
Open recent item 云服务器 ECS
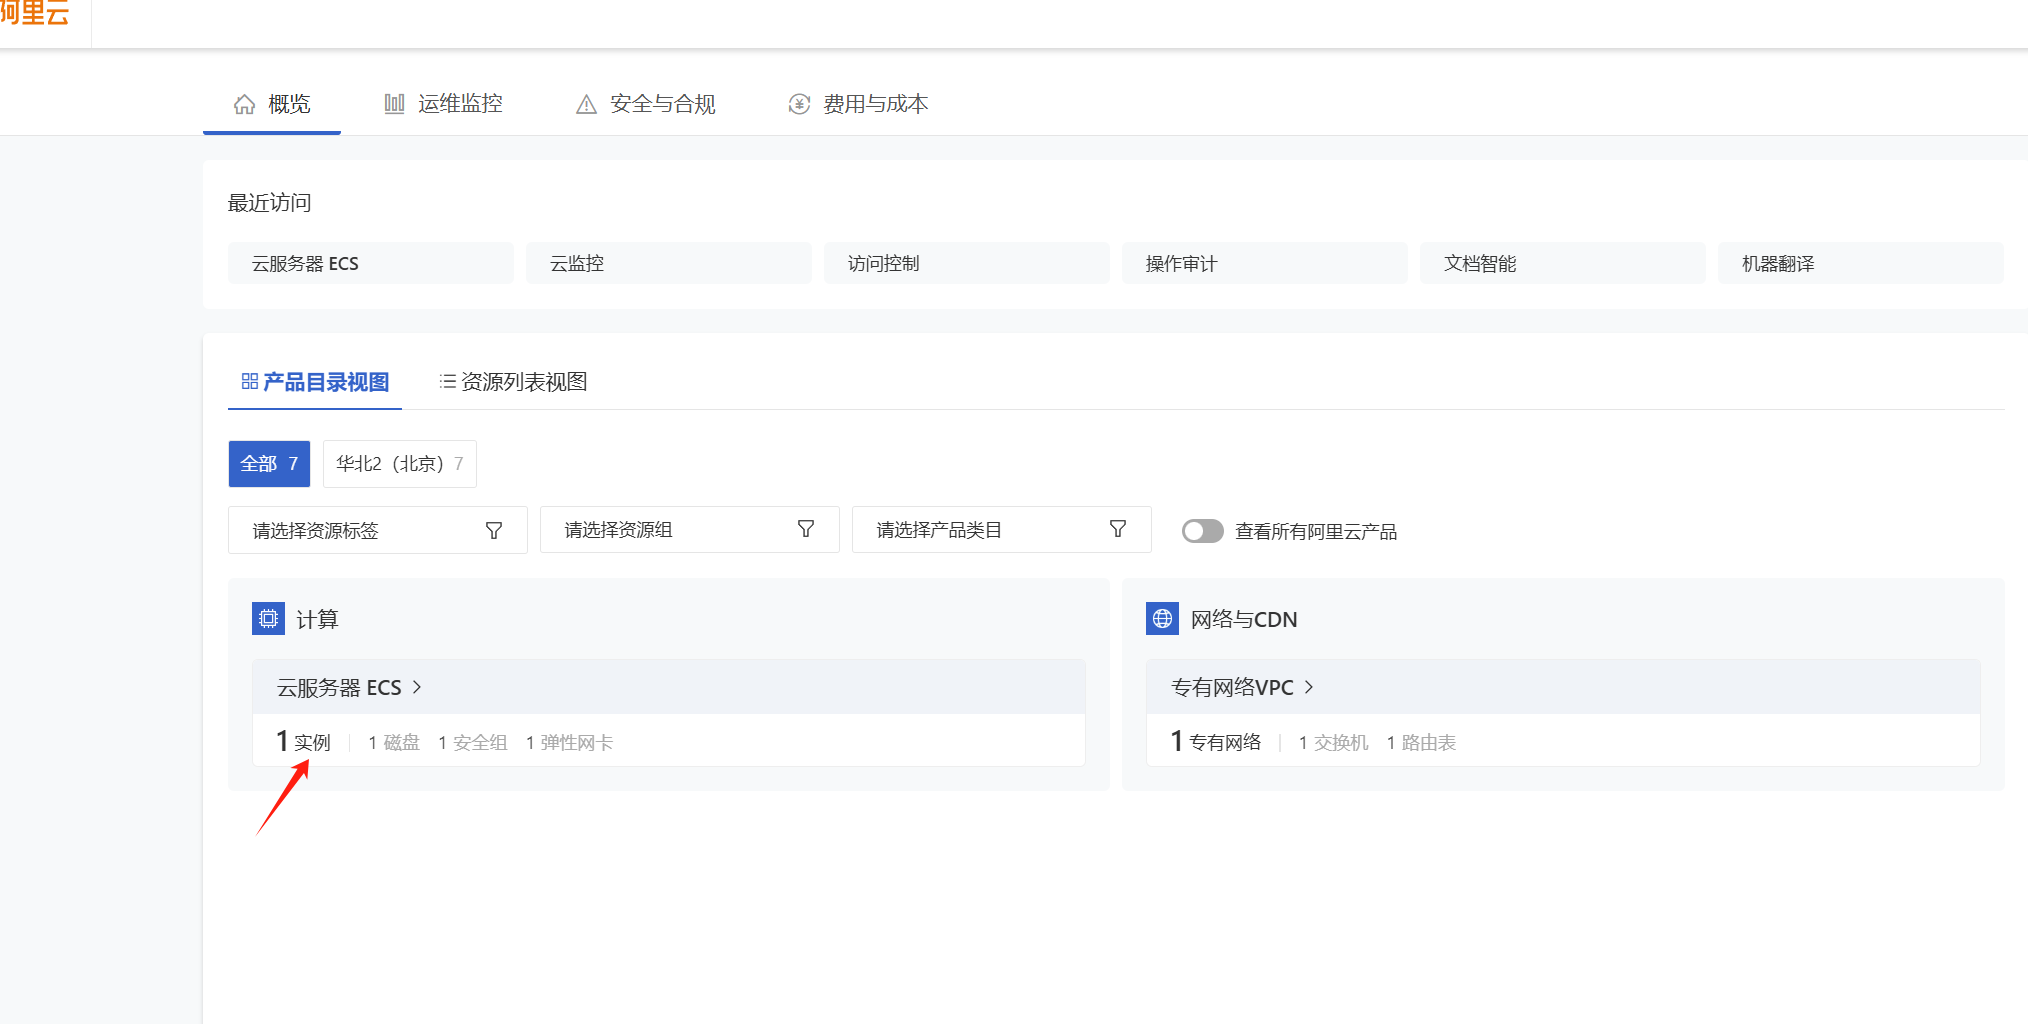click(371, 263)
